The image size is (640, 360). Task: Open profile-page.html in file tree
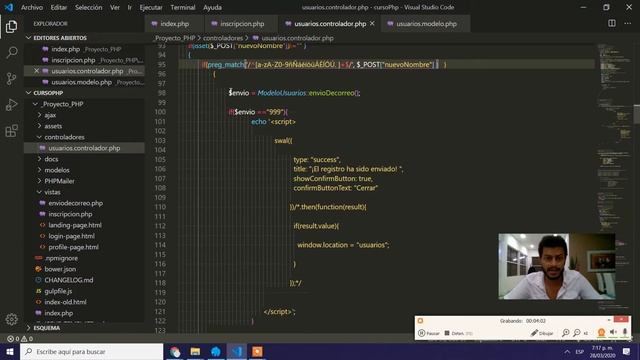73,247
